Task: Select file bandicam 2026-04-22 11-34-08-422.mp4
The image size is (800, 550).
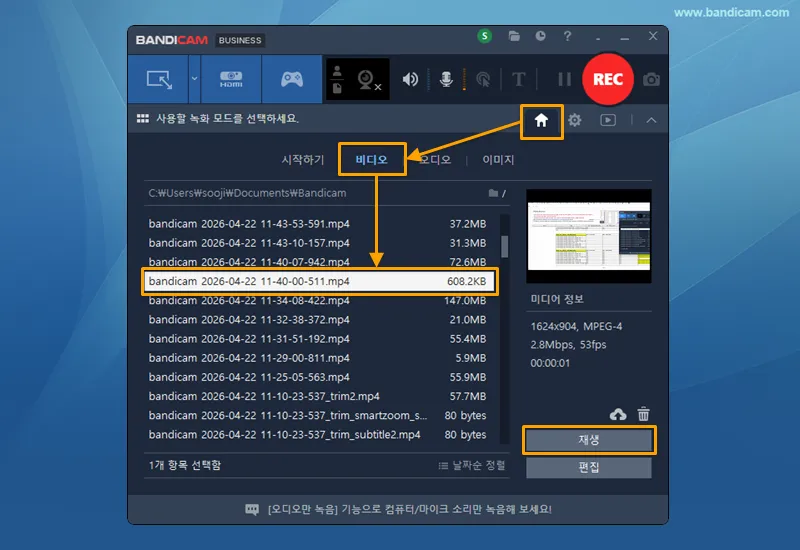Action: [x=317, y=301]
